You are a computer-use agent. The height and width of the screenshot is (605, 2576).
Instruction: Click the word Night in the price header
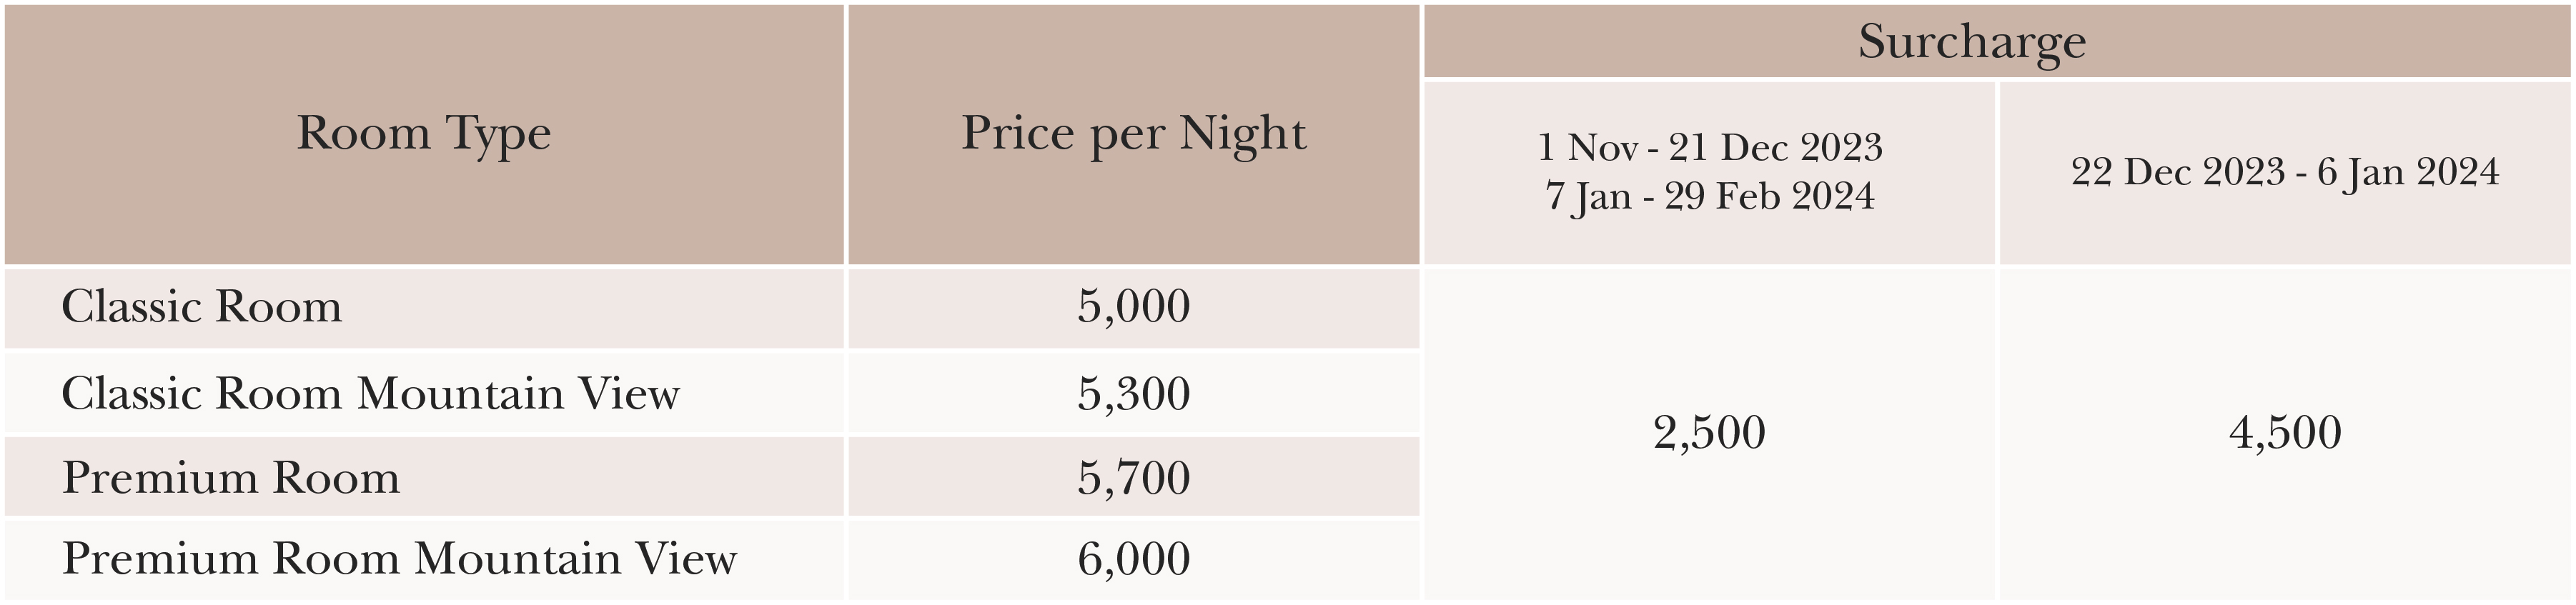pyautogui.click(x=1243, y=136)
